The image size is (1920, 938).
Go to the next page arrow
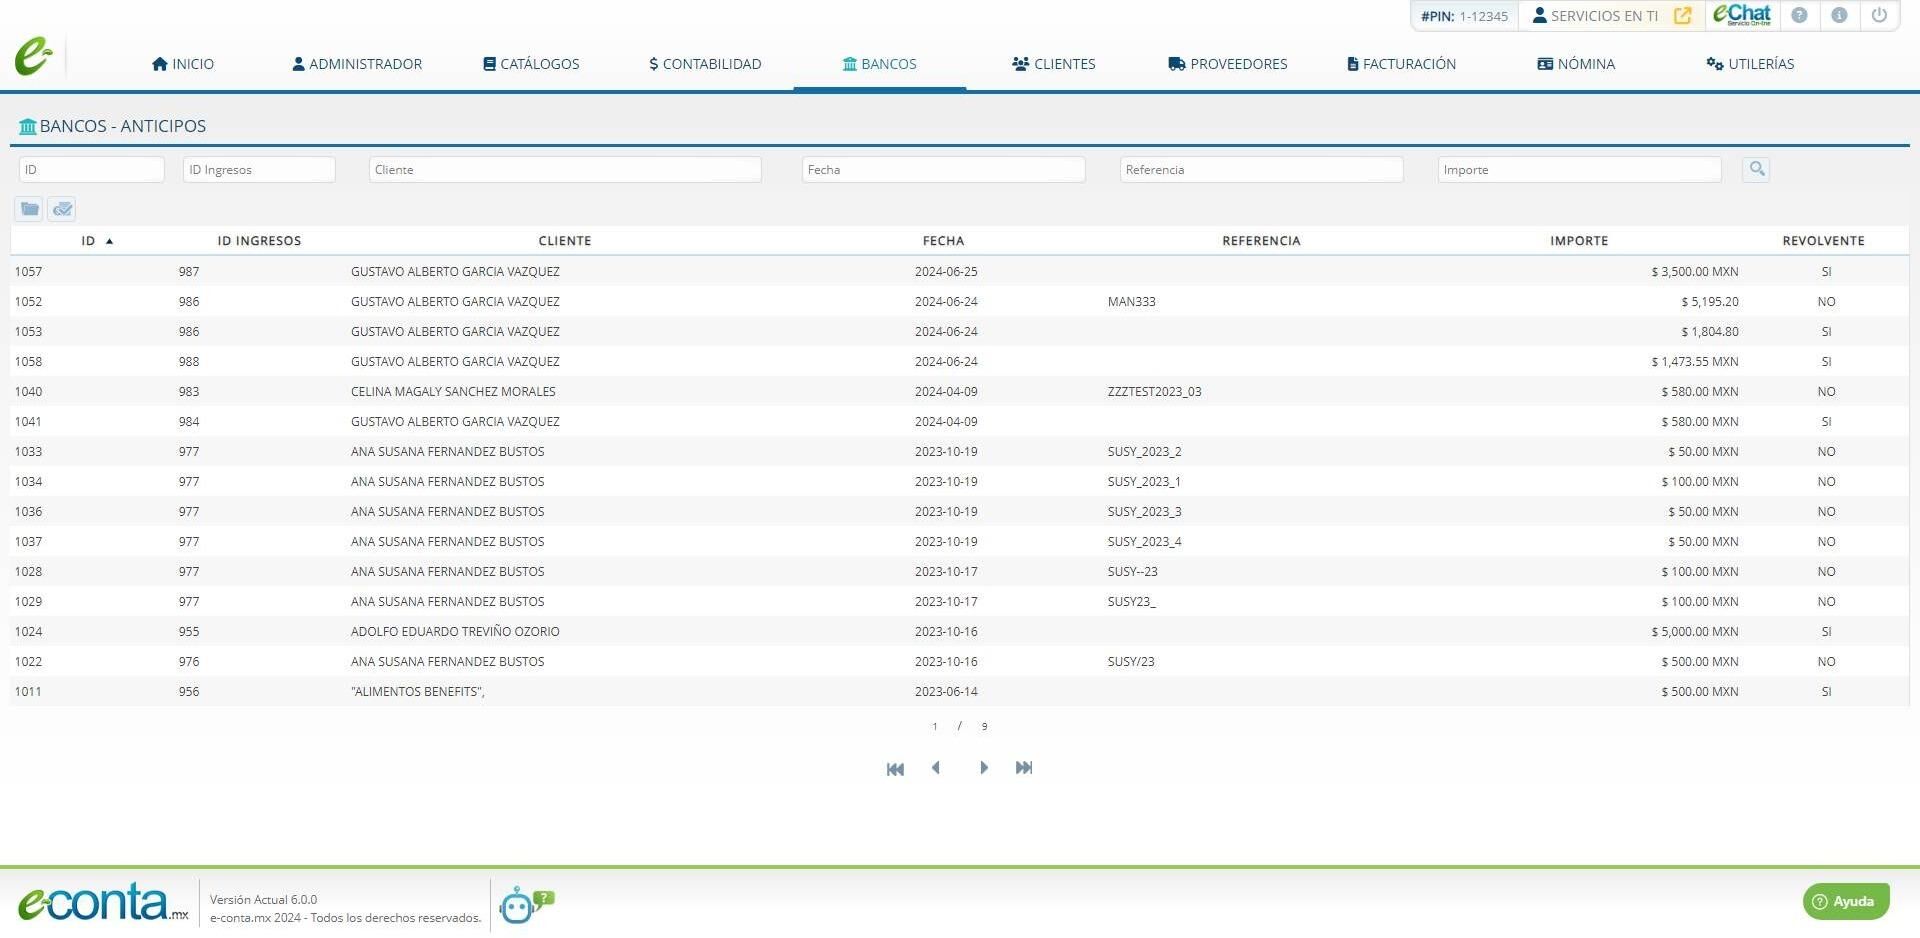point(984,768)
